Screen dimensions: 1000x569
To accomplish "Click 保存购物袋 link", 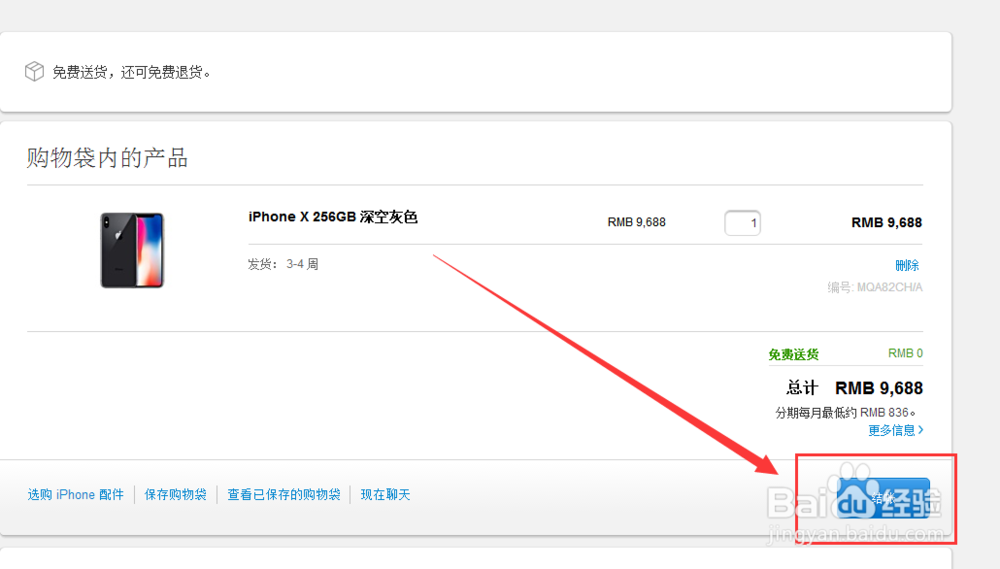I will point(175,494).
